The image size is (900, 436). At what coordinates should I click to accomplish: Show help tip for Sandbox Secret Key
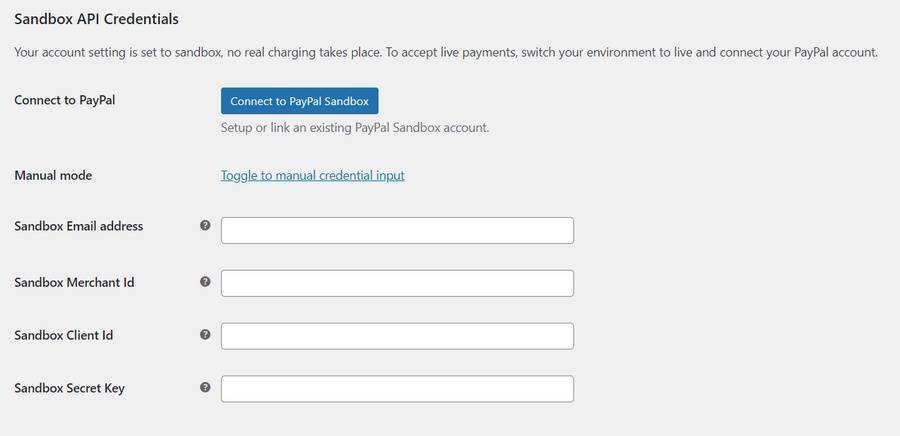[x=205, y=387]
